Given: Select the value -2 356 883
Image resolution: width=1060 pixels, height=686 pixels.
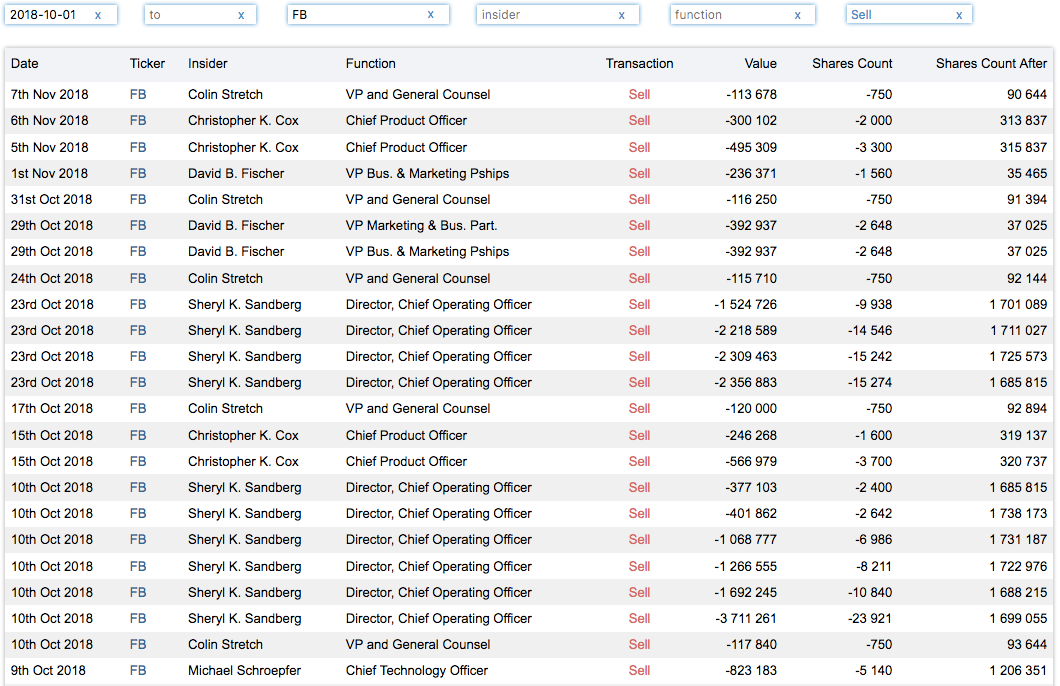Looking at the screenshot, I should coord(746,383).
